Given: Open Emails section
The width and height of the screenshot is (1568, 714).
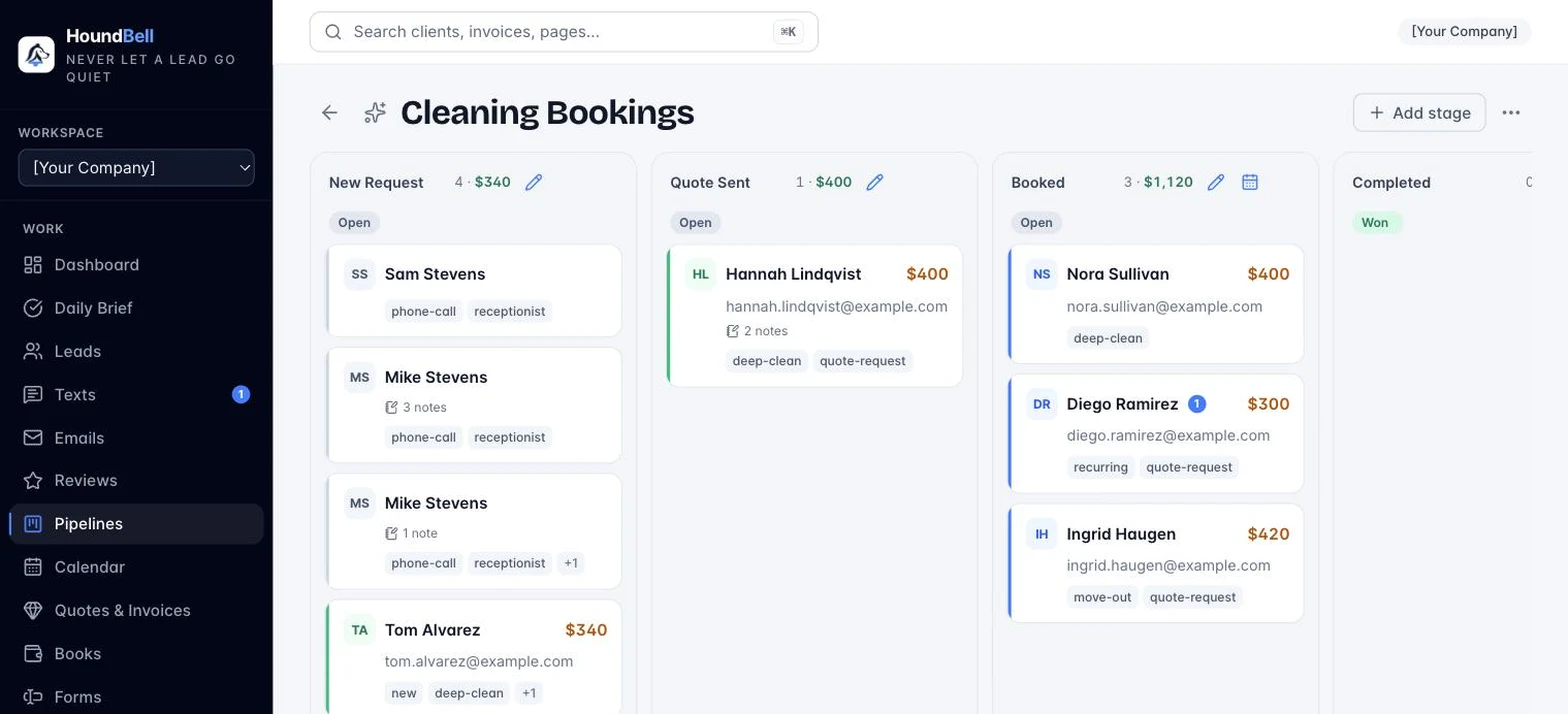Looking at the screenshot, I should pyautogui.click(x=136, y=438).
